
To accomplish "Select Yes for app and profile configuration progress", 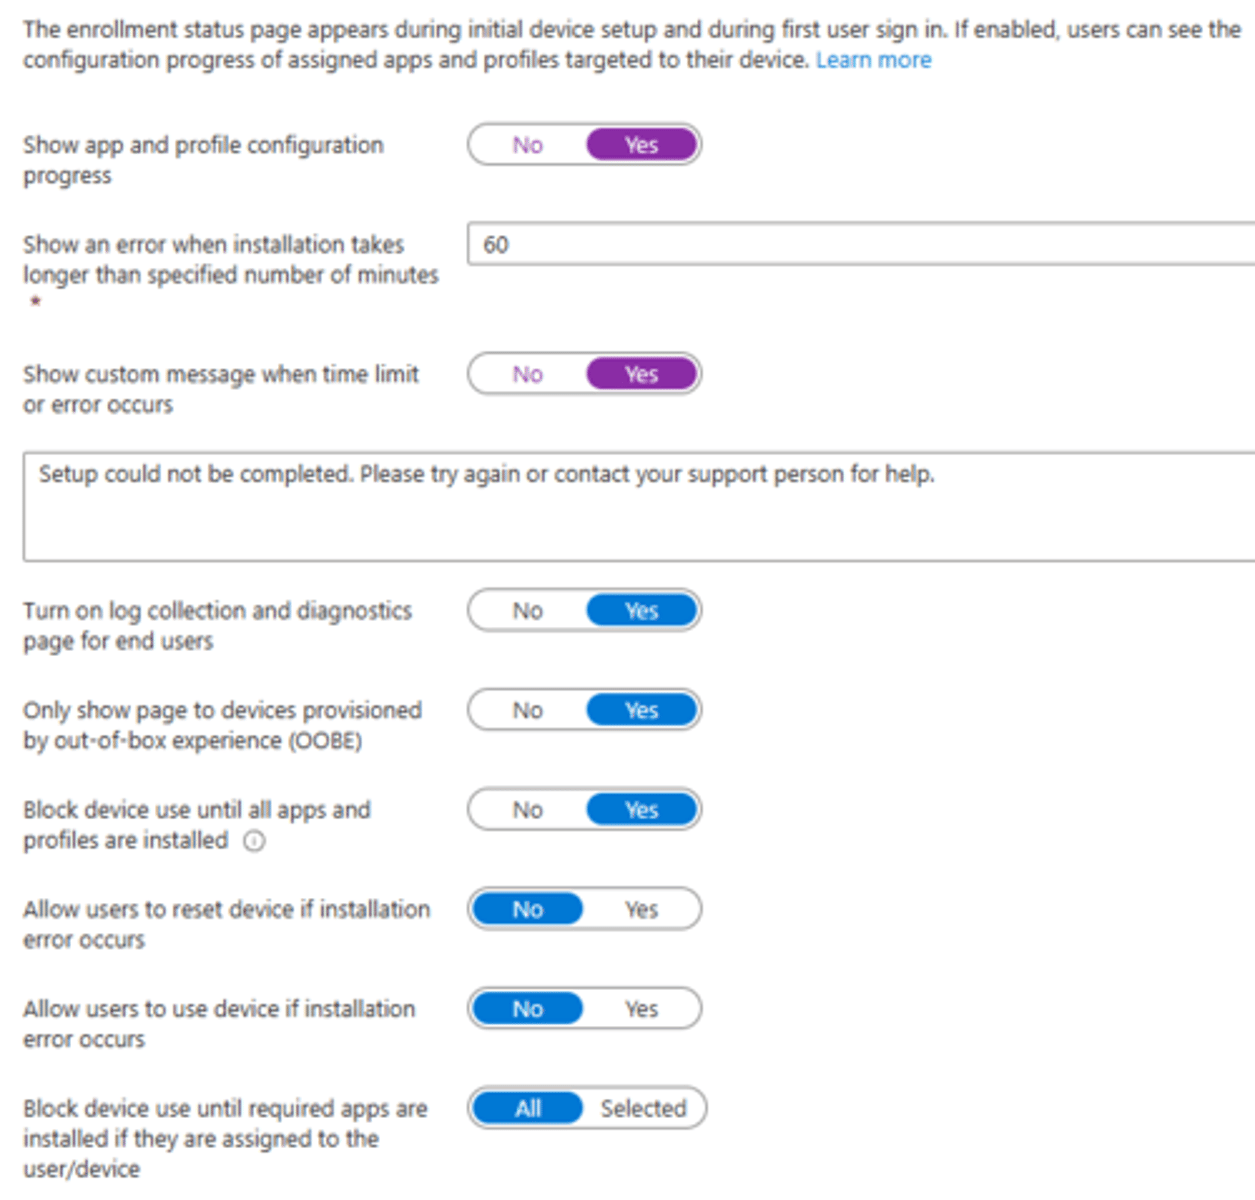I will click(641, 145).
